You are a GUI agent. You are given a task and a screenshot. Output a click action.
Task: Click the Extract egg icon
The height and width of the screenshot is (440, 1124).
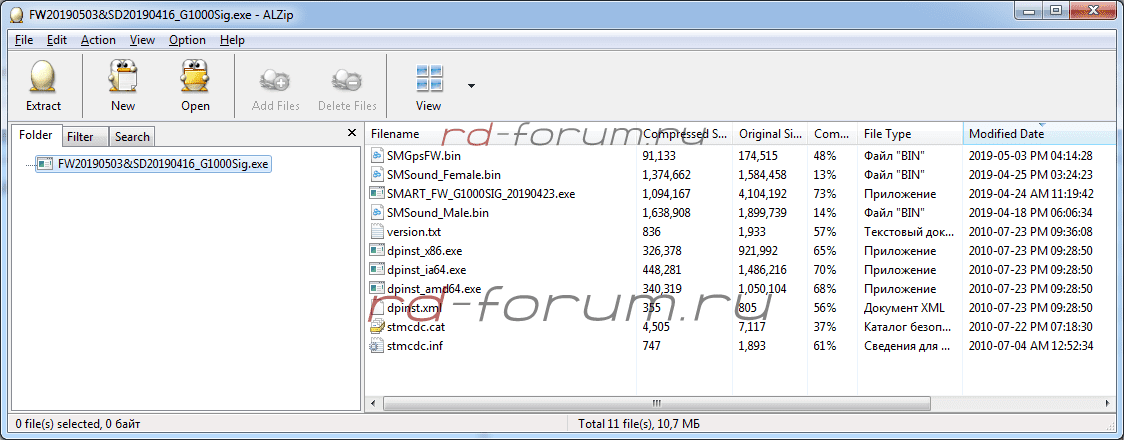click(x=43, y=76)
